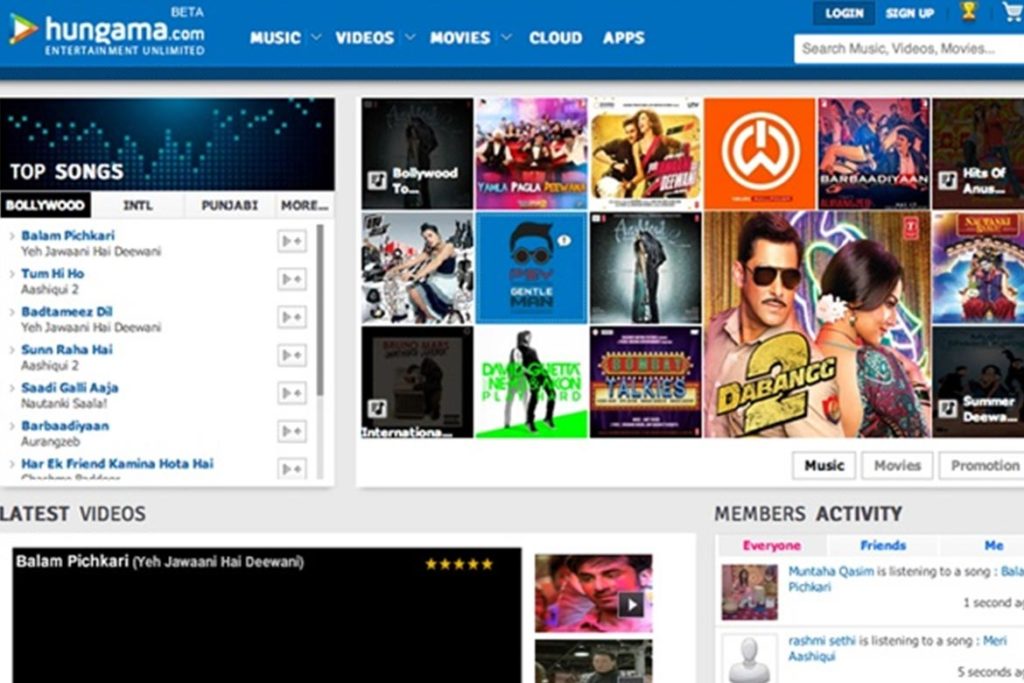
Task: Expand the Movies menu arrow
Action: 506,37
